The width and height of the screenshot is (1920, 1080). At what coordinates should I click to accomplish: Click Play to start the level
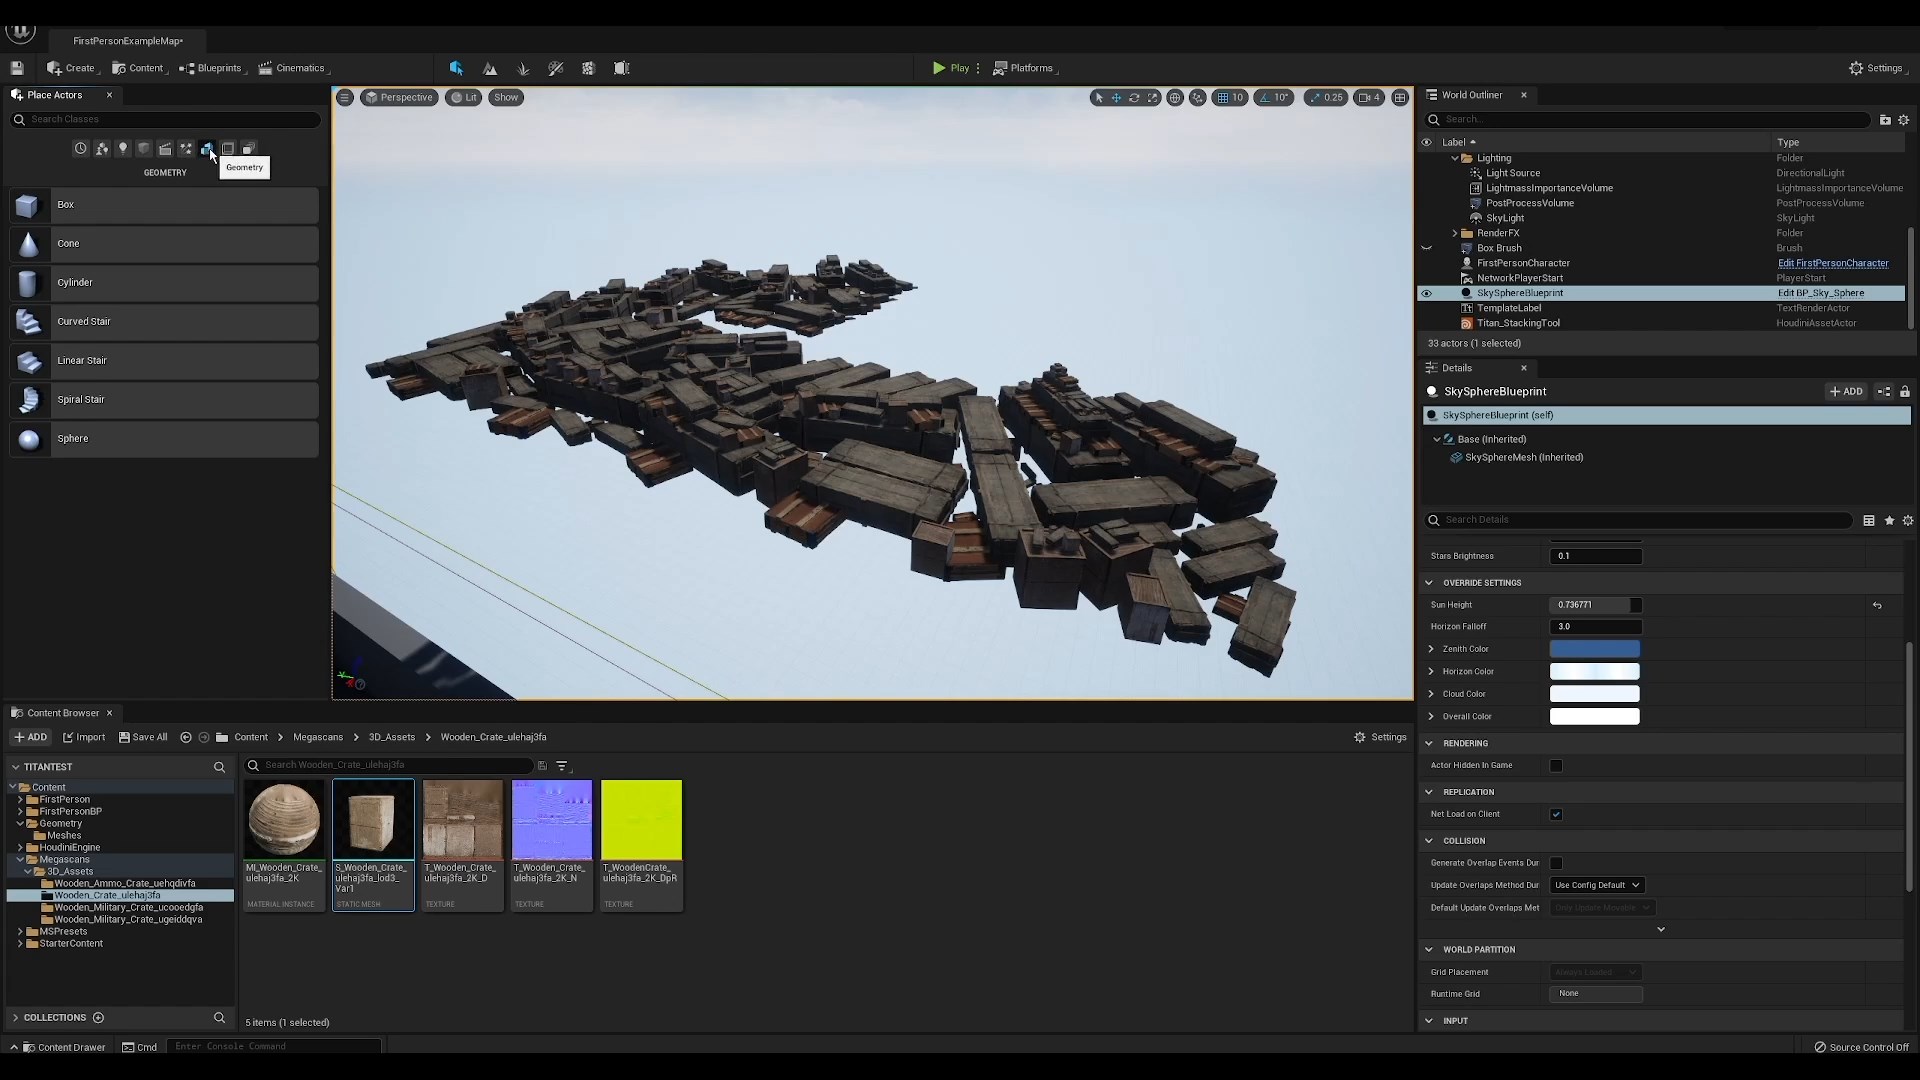[x=951, y=68]
